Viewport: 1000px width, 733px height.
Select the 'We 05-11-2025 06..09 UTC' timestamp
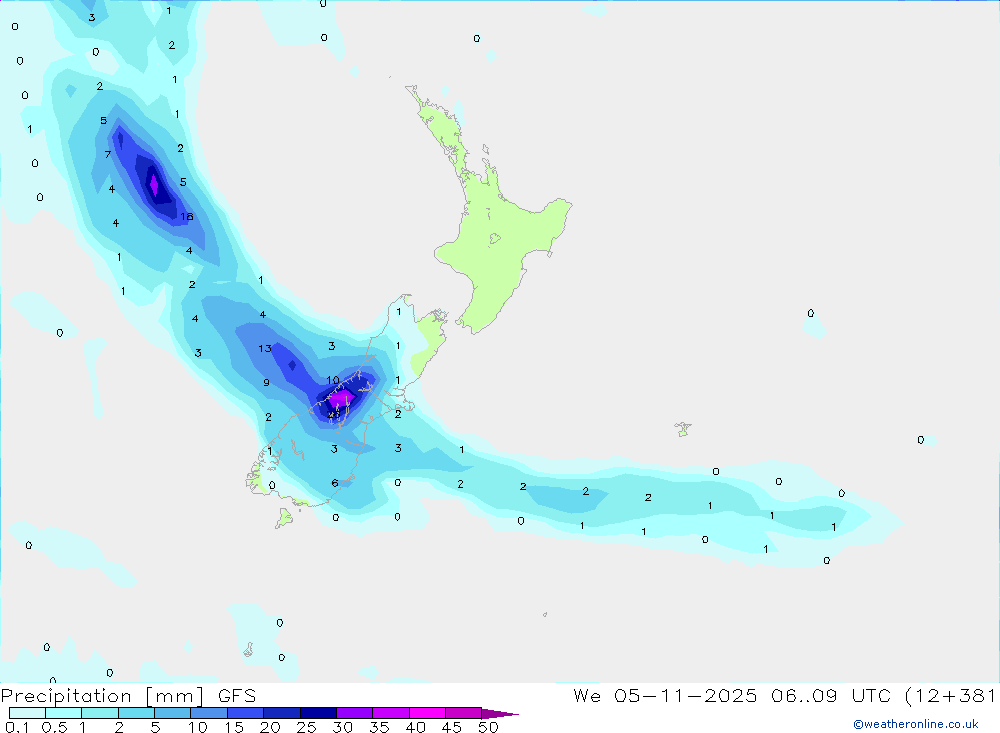(x=732, y=696)
